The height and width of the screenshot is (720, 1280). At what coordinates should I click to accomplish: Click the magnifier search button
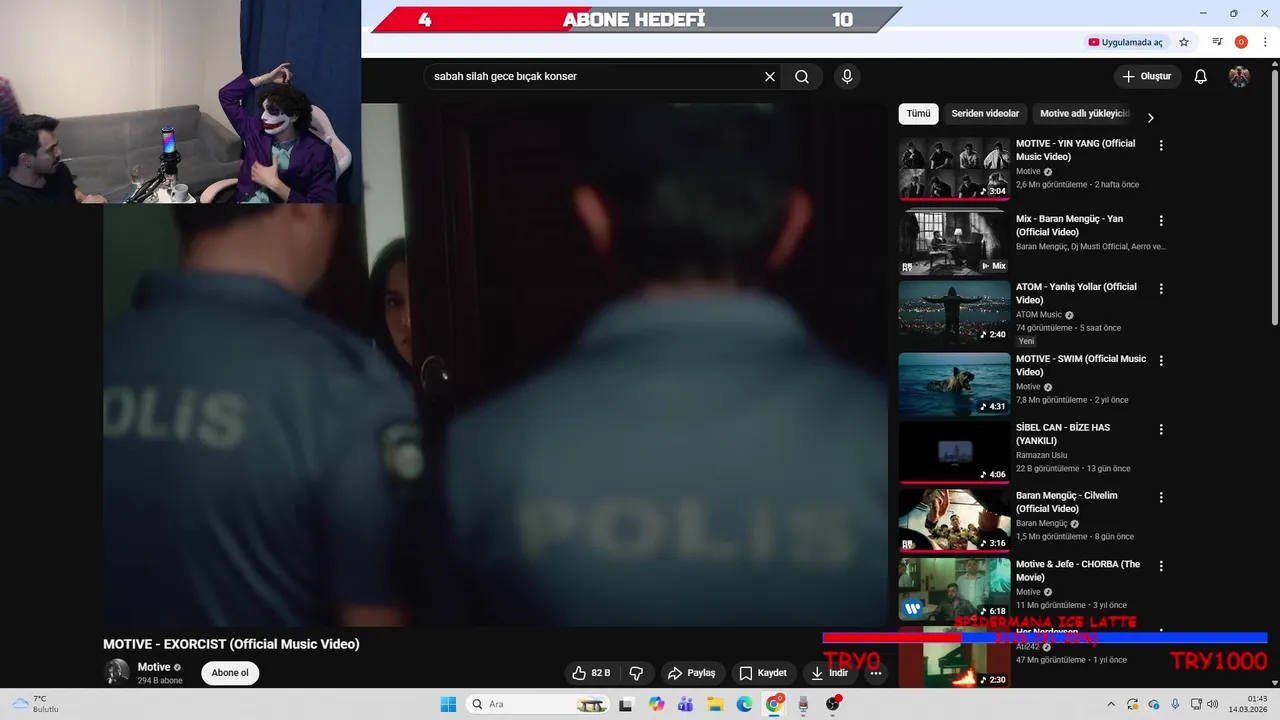802,76
